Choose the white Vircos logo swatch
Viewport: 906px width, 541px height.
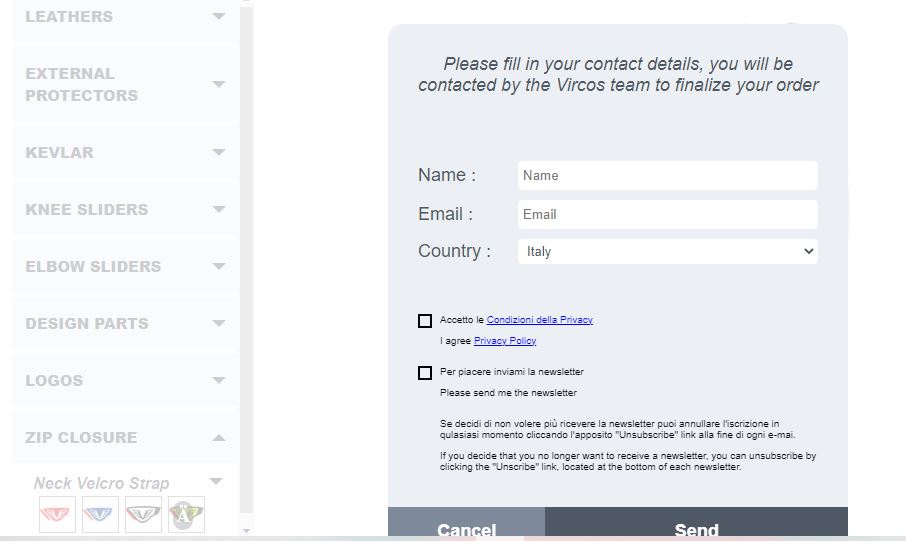click(x=143, y=514)
